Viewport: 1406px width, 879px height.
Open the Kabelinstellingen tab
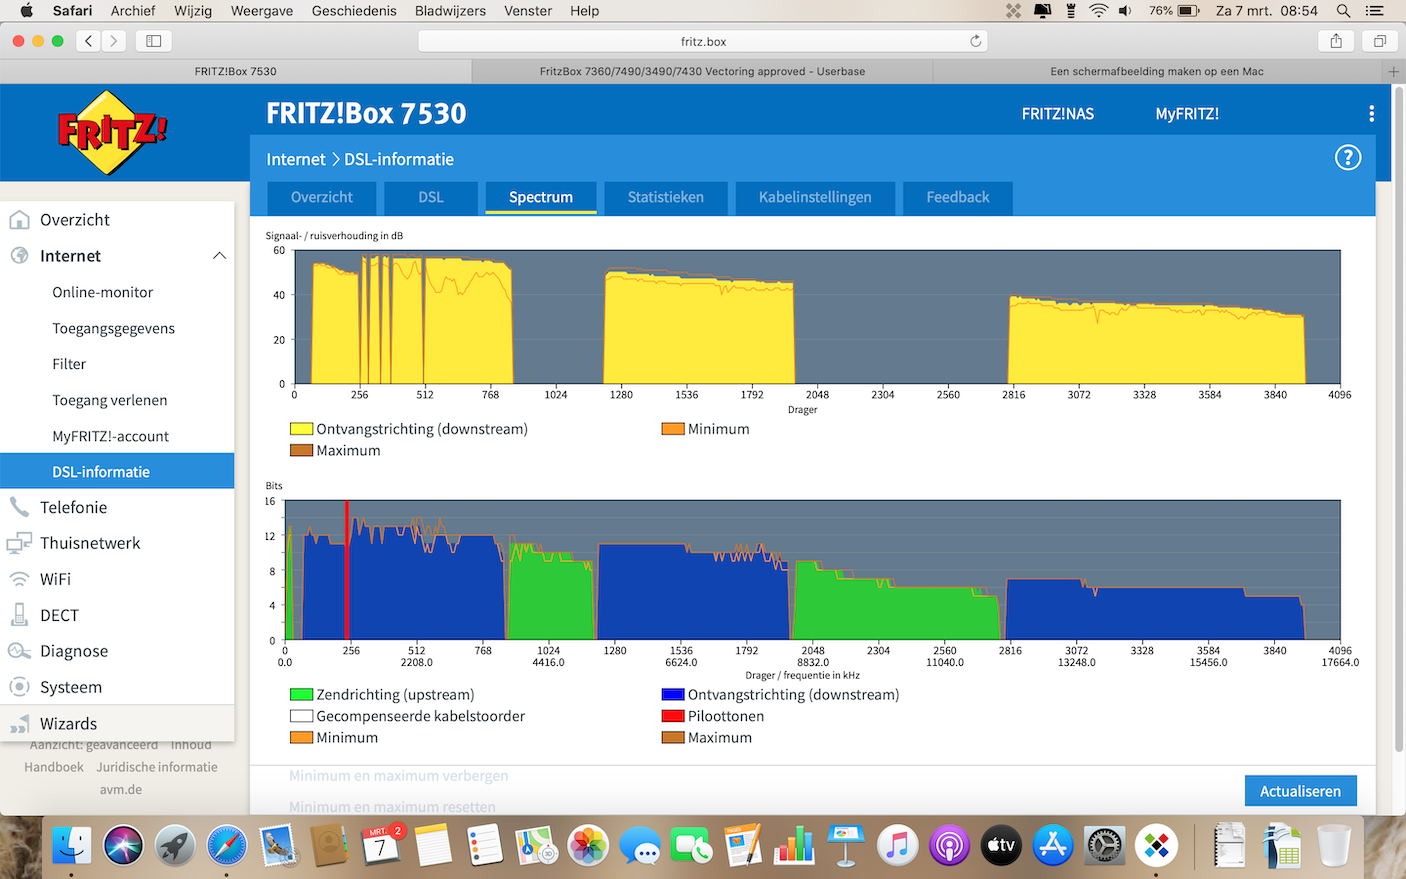tap(814, 197)
